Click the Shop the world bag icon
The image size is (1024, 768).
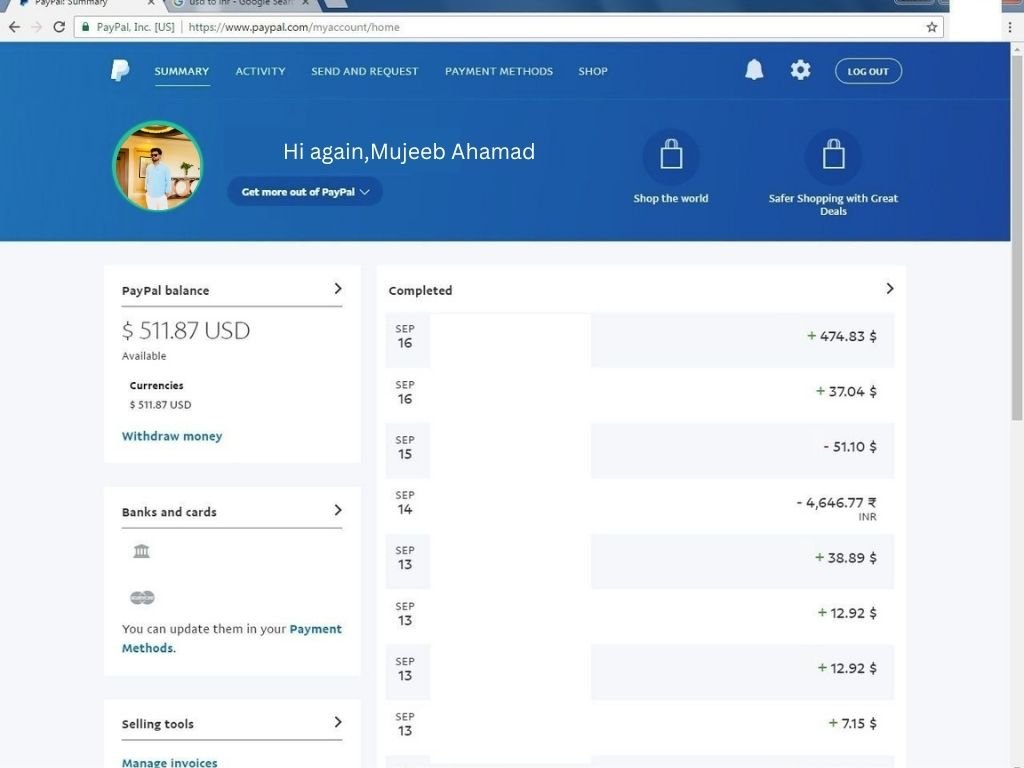click(x=671, y=157)
